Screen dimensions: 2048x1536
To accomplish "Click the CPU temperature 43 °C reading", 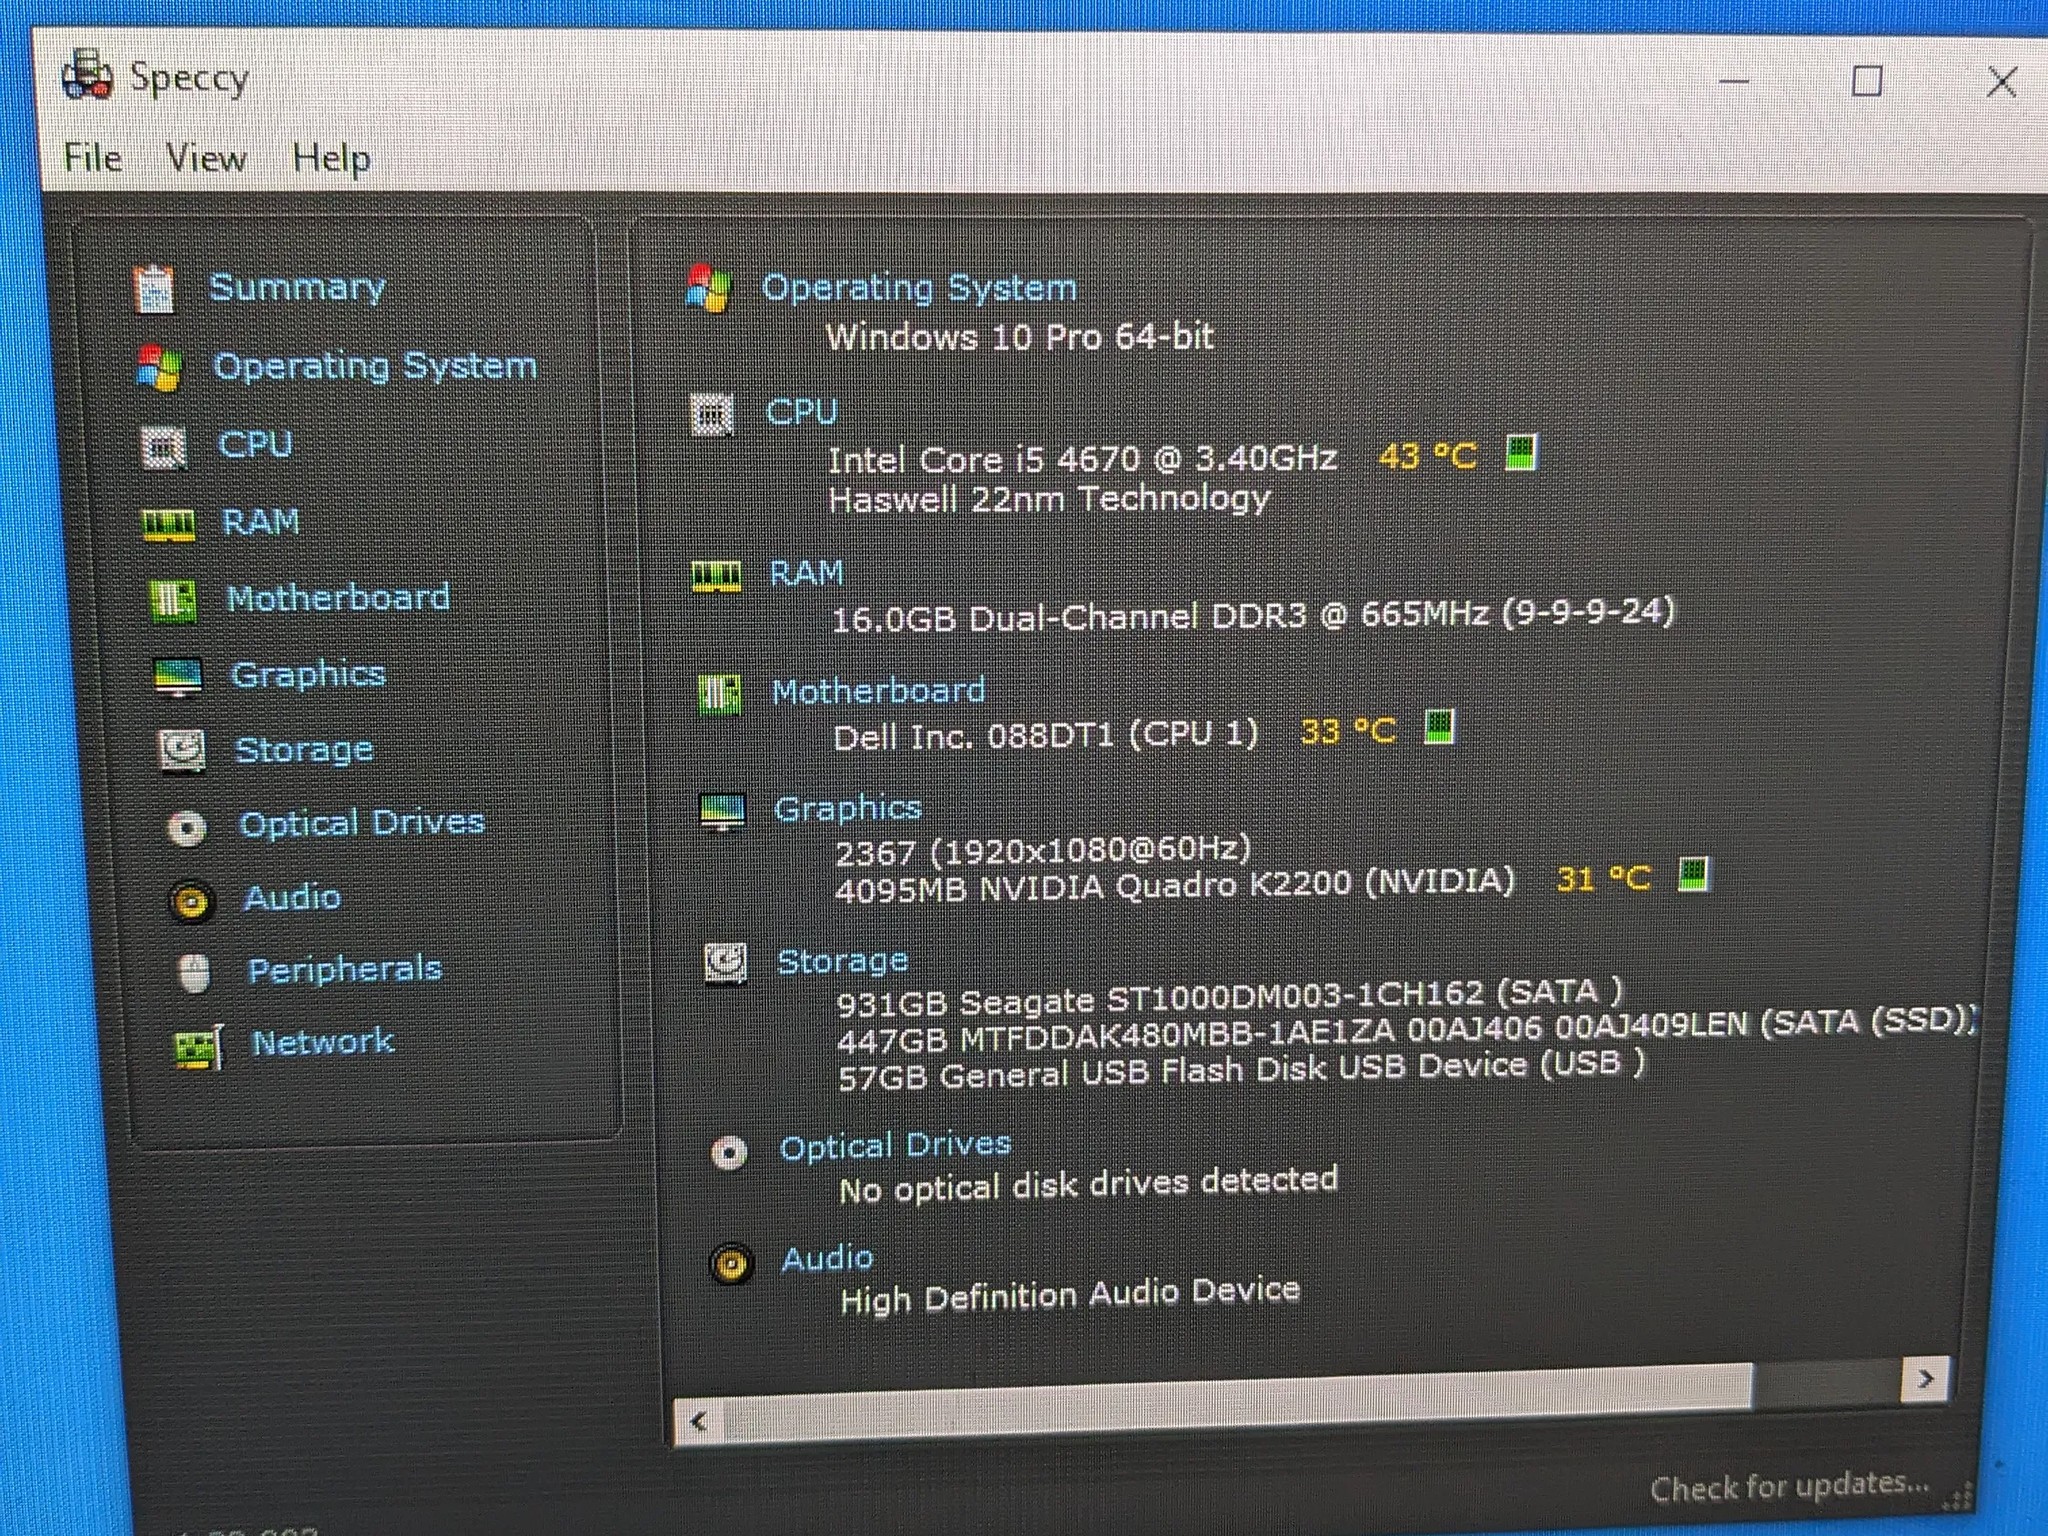I will (x=1427, y=456).
